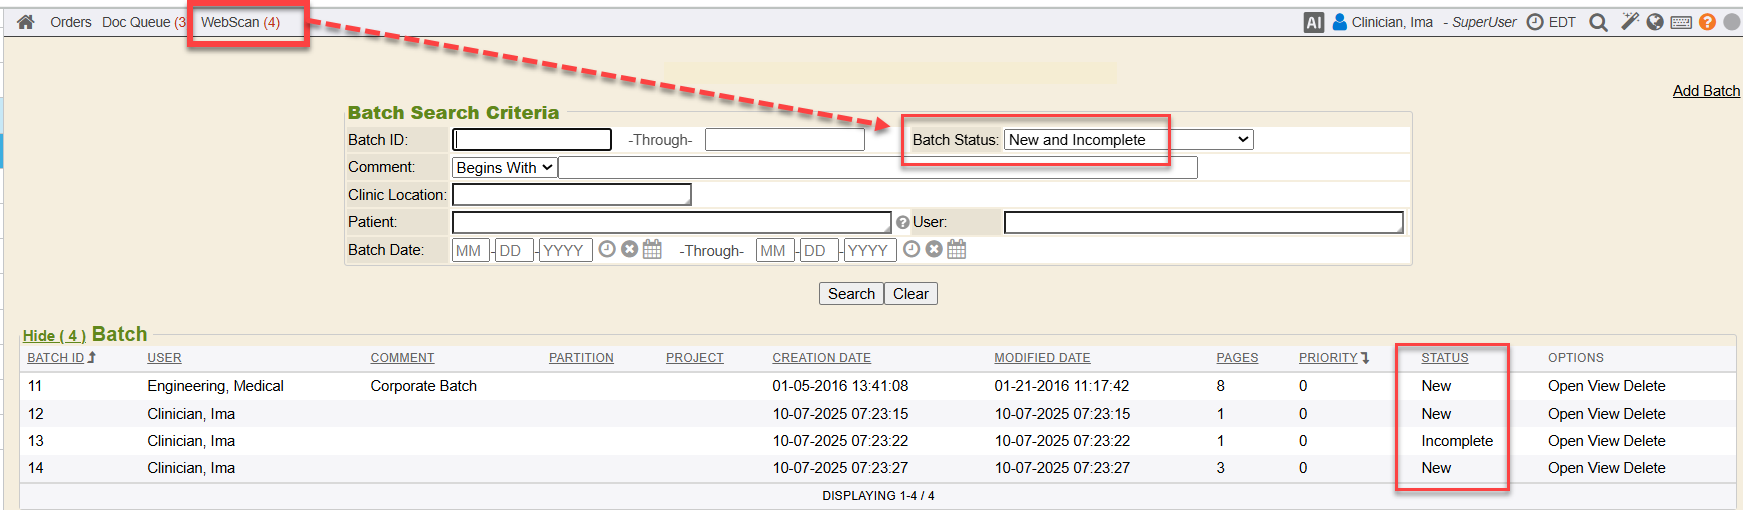1743x510 pixels.
Task: Open the magic wand tool
Action: coord(1629,22)
